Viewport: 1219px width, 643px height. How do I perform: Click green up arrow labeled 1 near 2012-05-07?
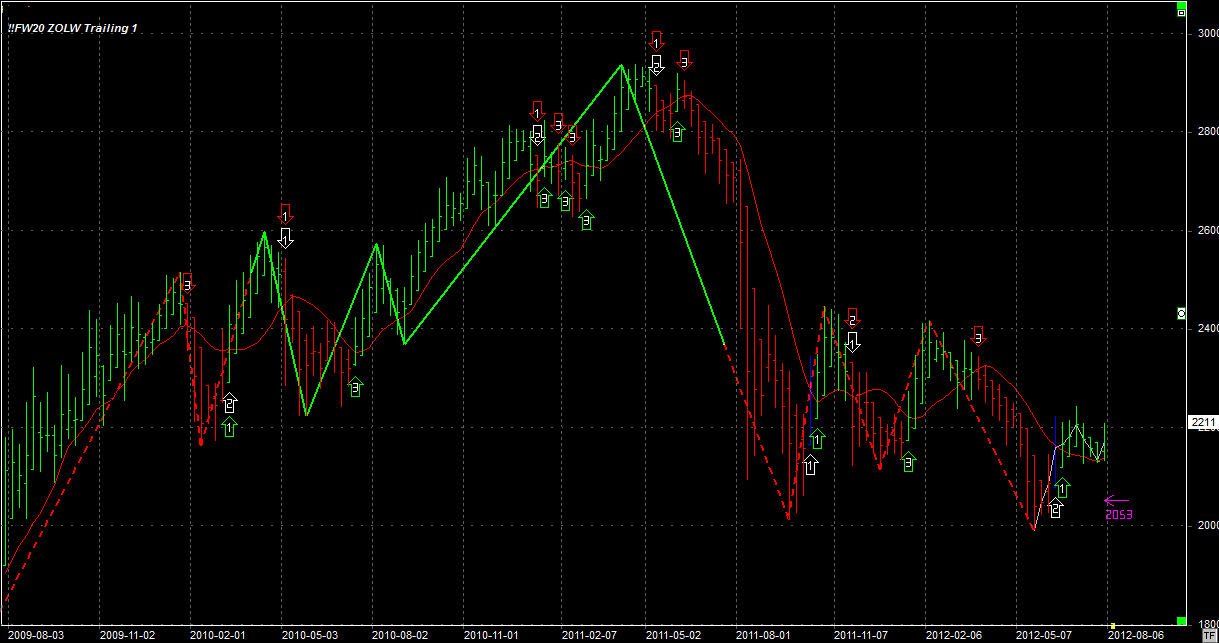pos(1062,489)
